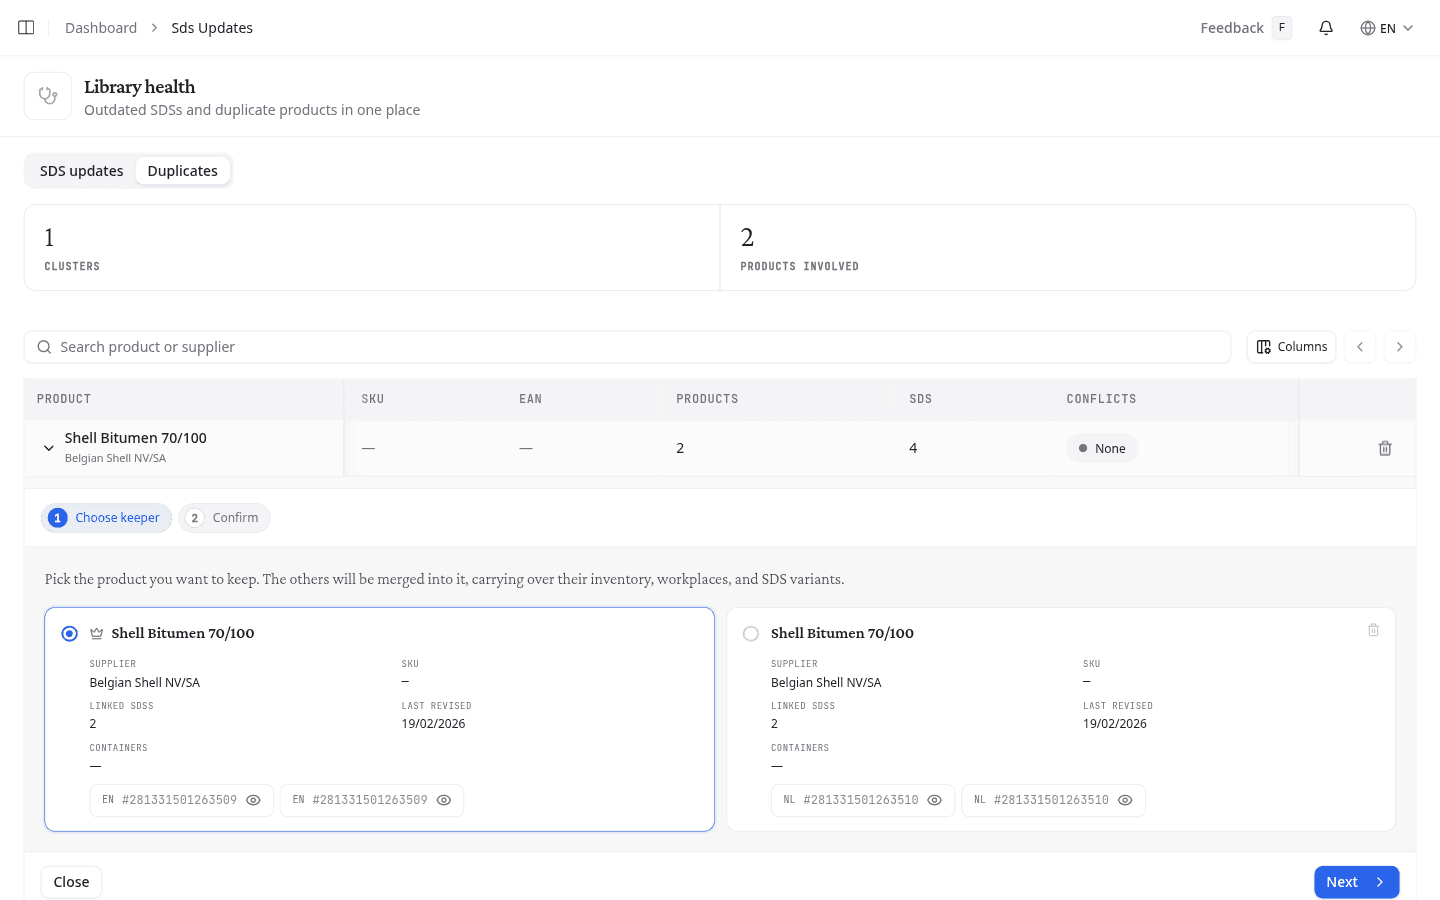Click the F feedback shortcut badge
The height and width of the screenshot is (900, 1440).
point(1282,28)
